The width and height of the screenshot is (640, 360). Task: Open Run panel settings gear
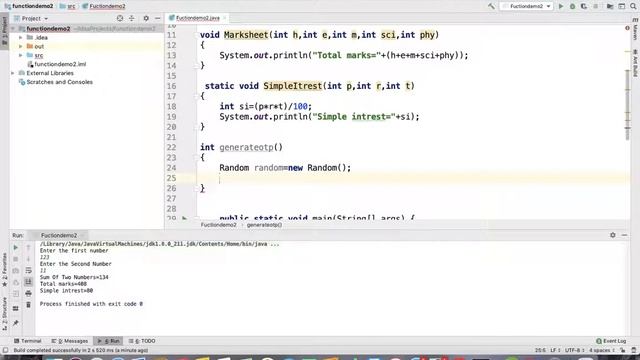(x=613, y=235)
